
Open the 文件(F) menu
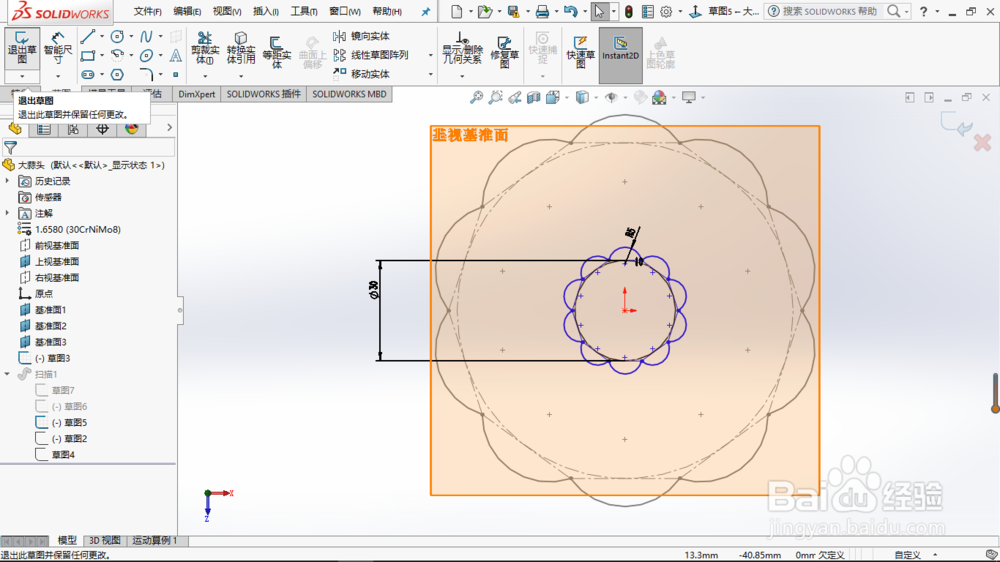coord(147,11)
